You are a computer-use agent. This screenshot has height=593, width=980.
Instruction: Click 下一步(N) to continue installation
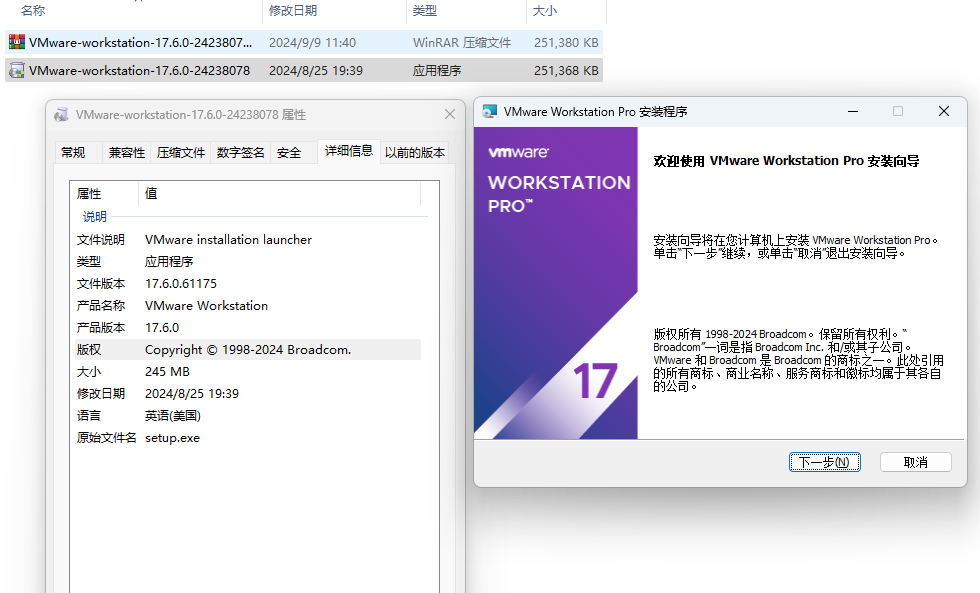pyautogui.click(x=824, y=462)
